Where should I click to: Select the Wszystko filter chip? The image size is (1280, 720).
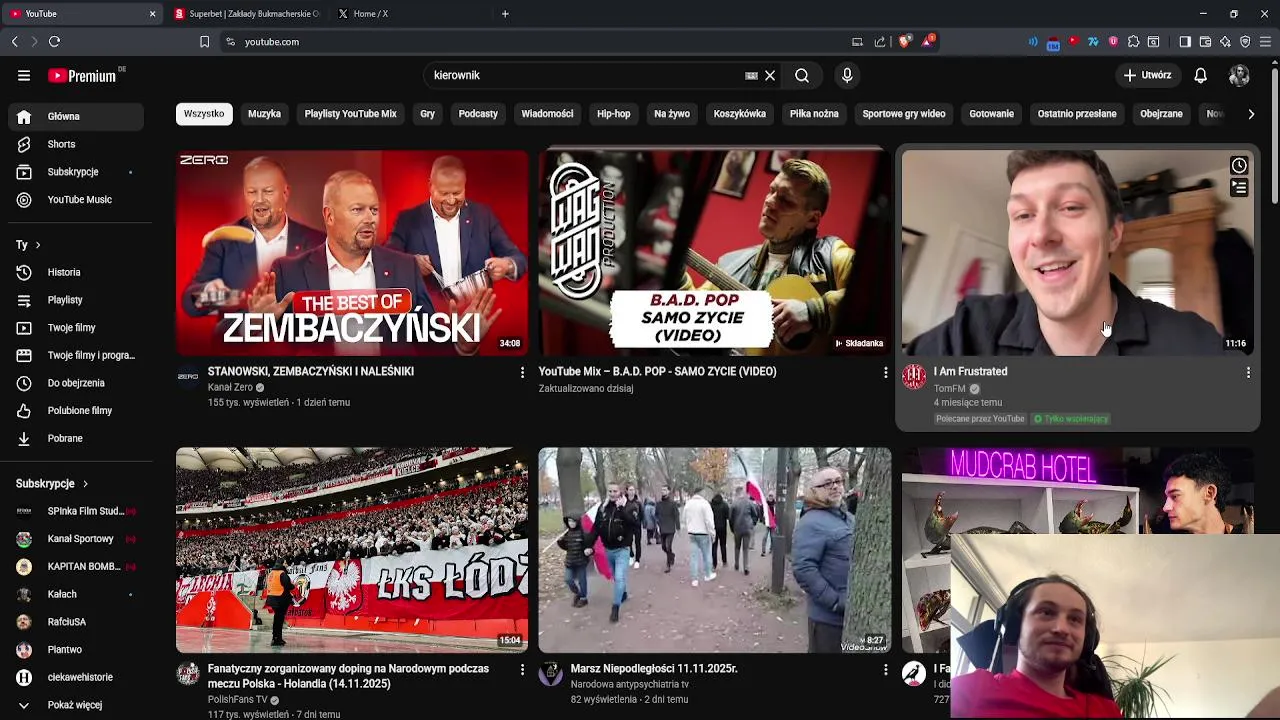(x=204, y=114)
